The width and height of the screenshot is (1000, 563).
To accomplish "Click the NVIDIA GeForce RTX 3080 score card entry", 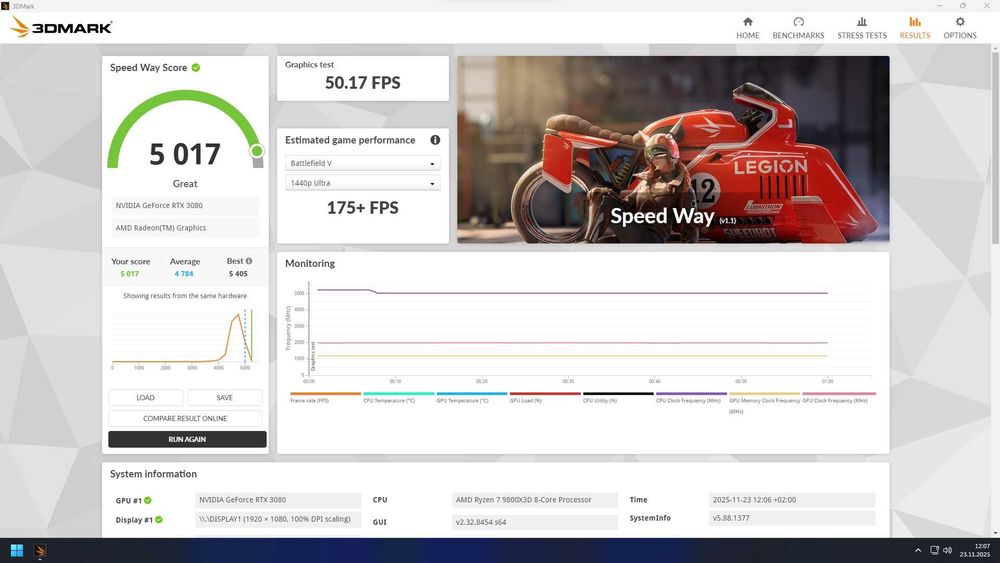I will [x=185, y=205].
